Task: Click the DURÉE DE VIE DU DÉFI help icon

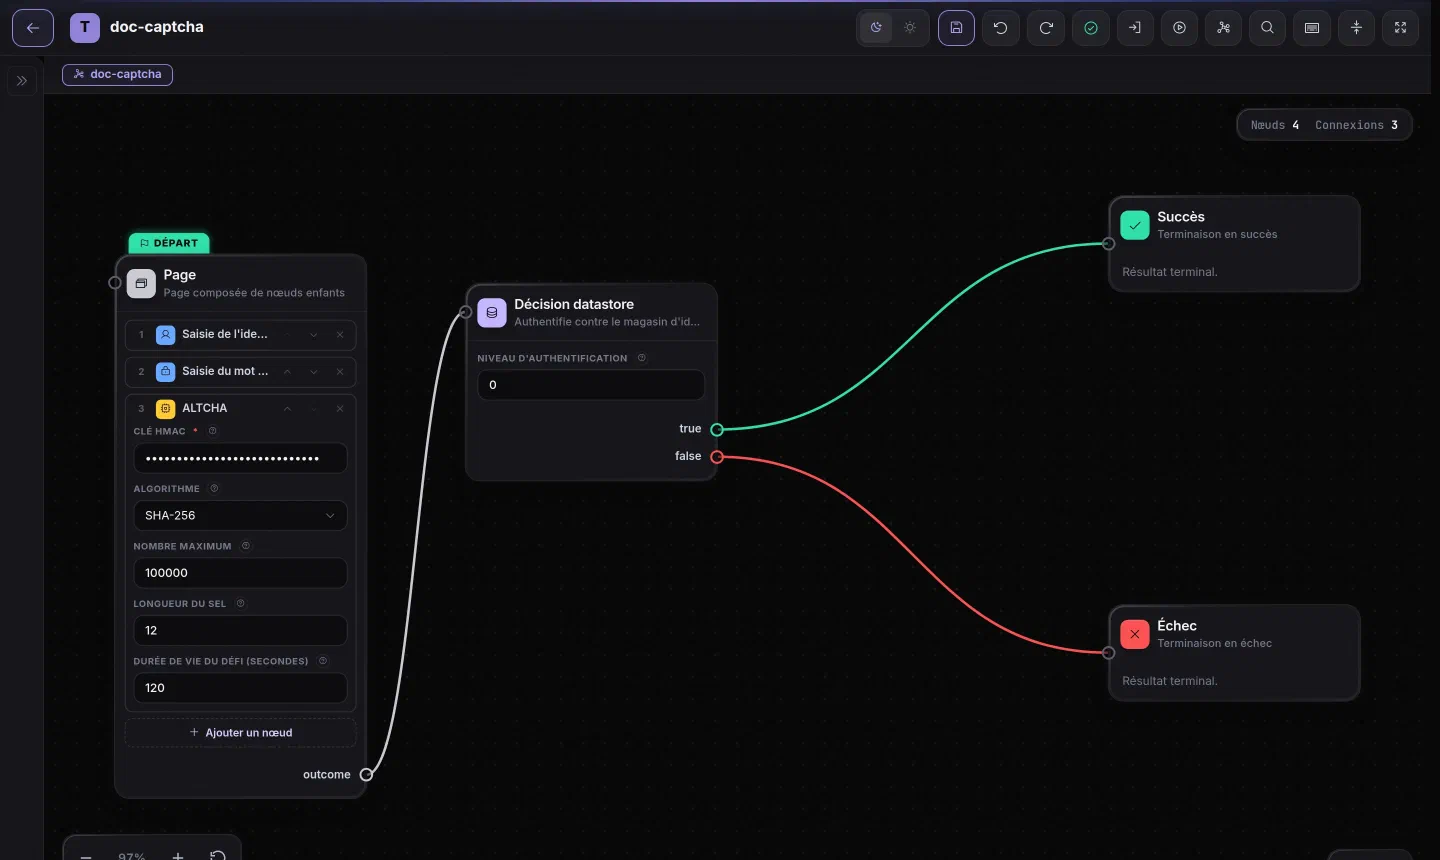Action: 323,661
